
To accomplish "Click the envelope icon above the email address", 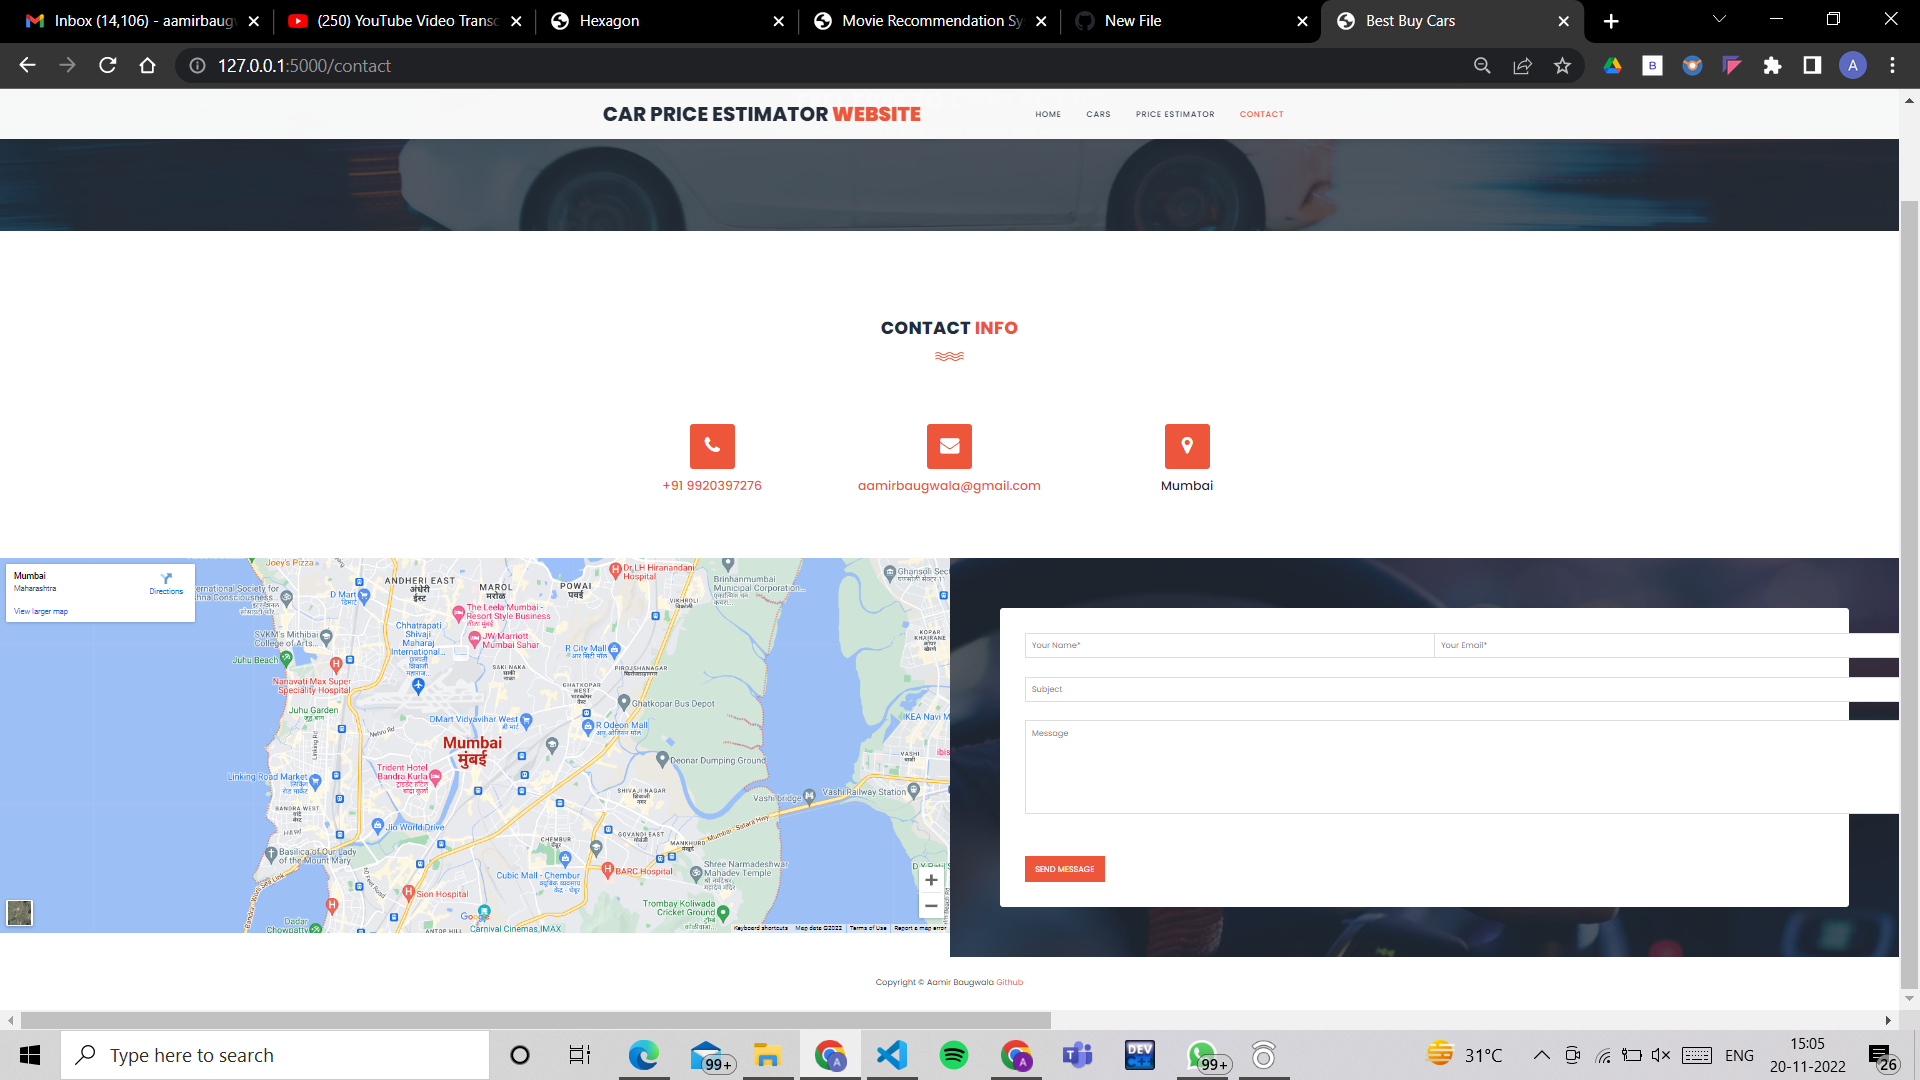I will click(x=949, y=446).
